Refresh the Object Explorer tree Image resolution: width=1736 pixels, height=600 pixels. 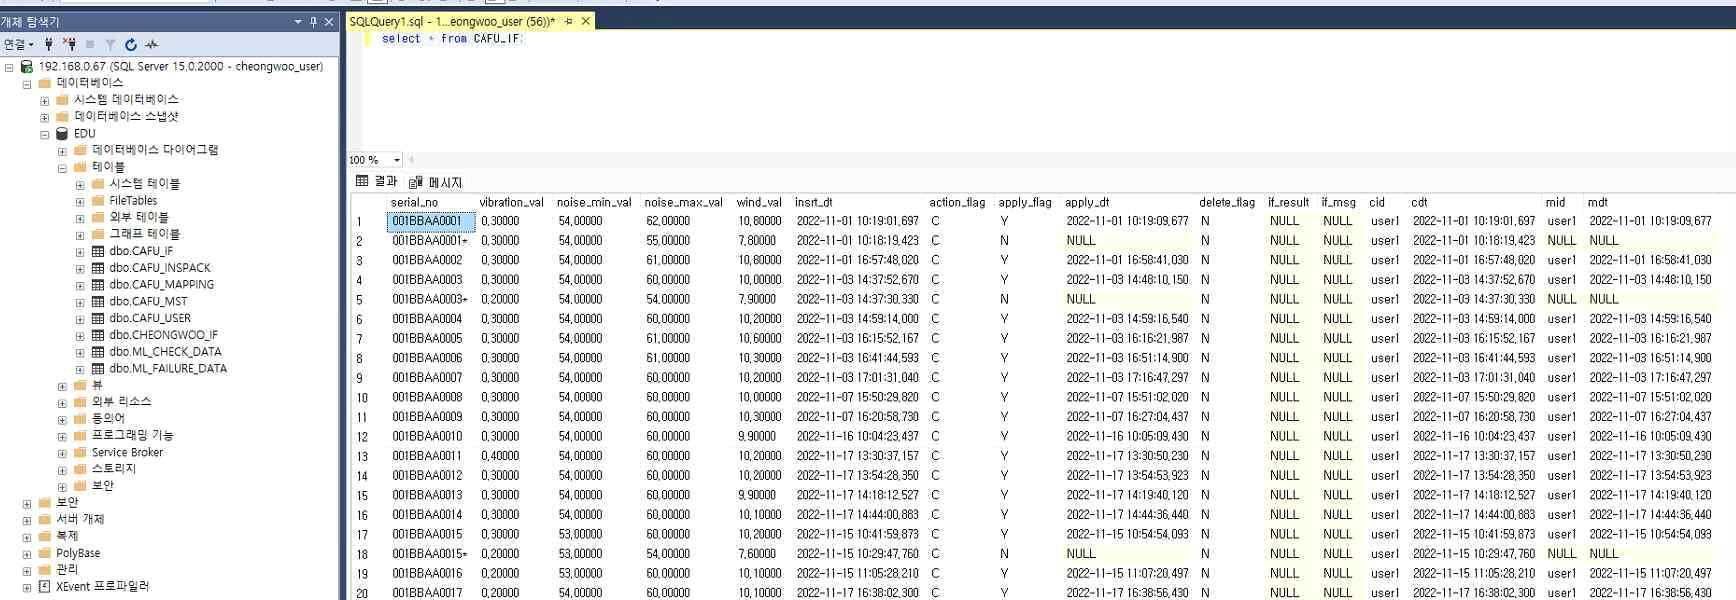(130, 44)
